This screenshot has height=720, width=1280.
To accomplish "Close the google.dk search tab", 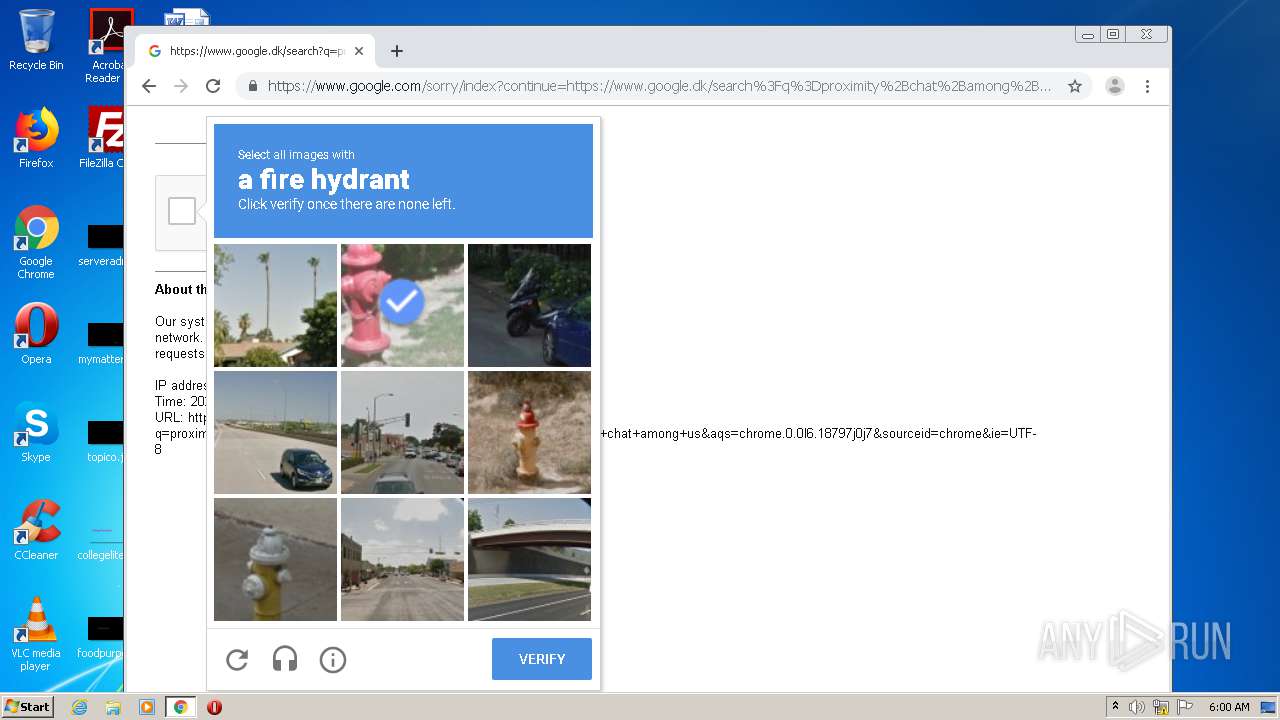I will pyautogui.click(x=359, y=51).
